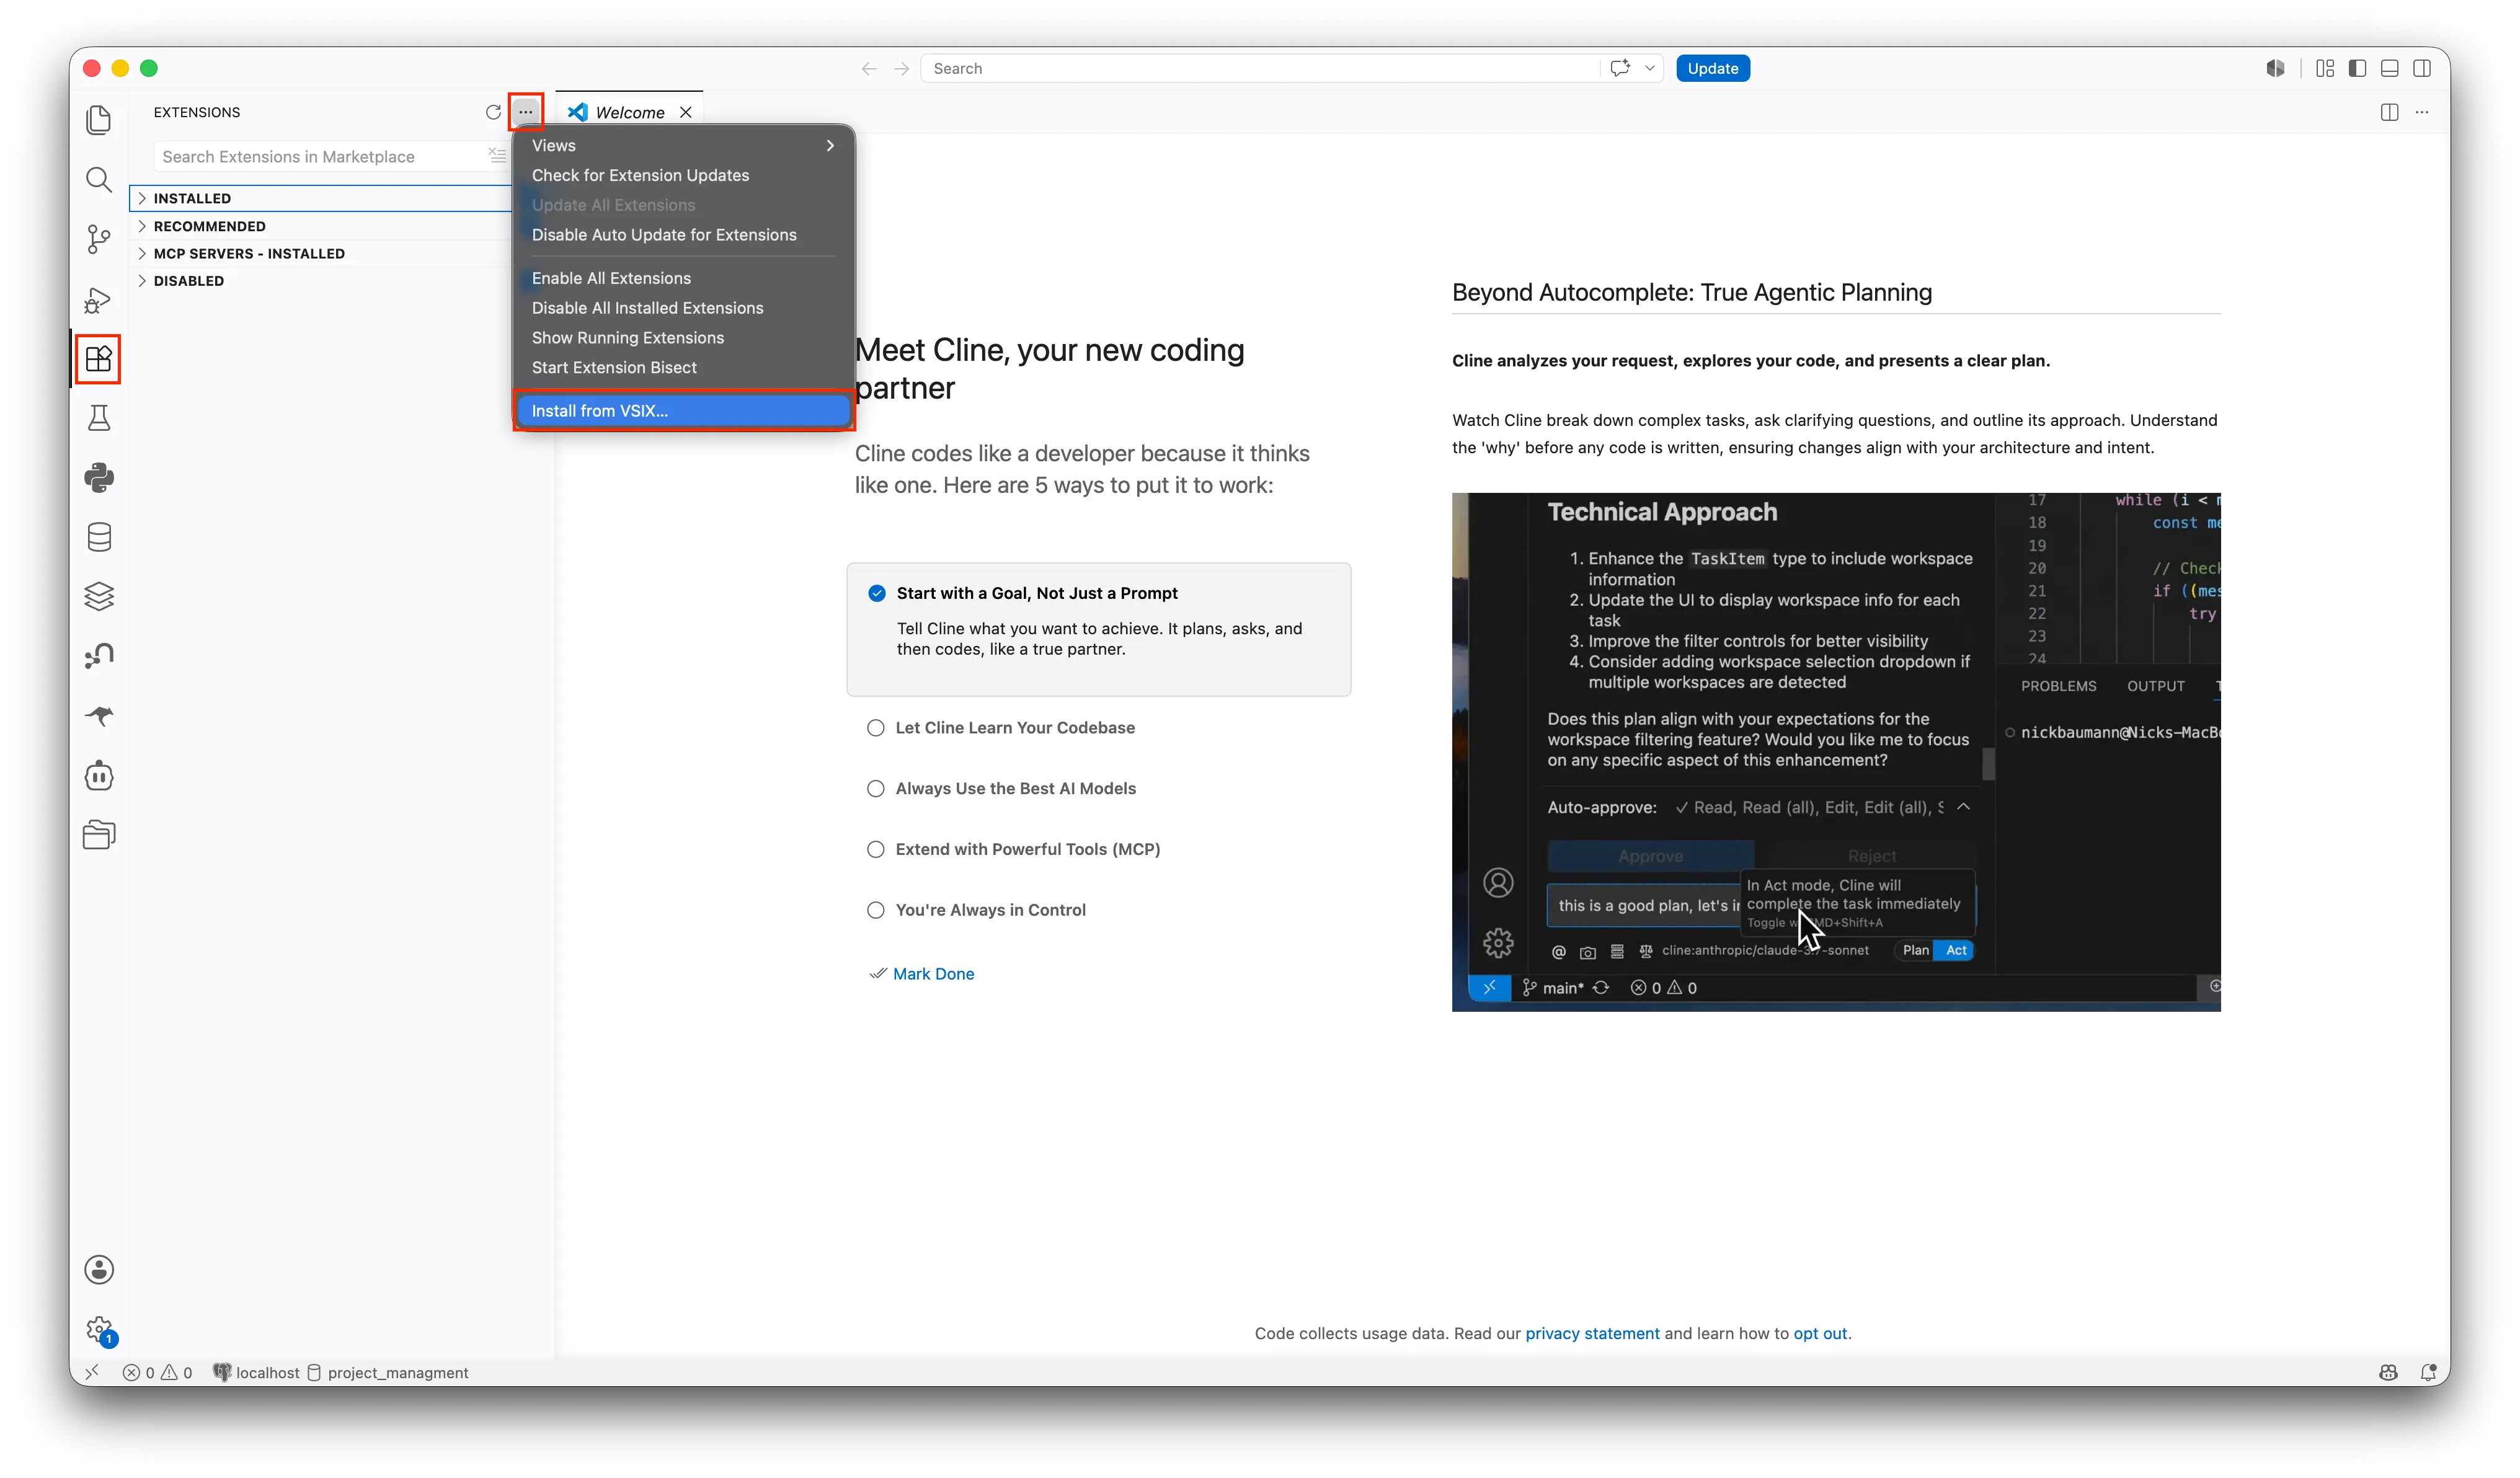The height and width of the screenshot is (1478, 2520).
Task: Open the chat dropdown arrow in title bar
Action: click(x=1649, y=68)
